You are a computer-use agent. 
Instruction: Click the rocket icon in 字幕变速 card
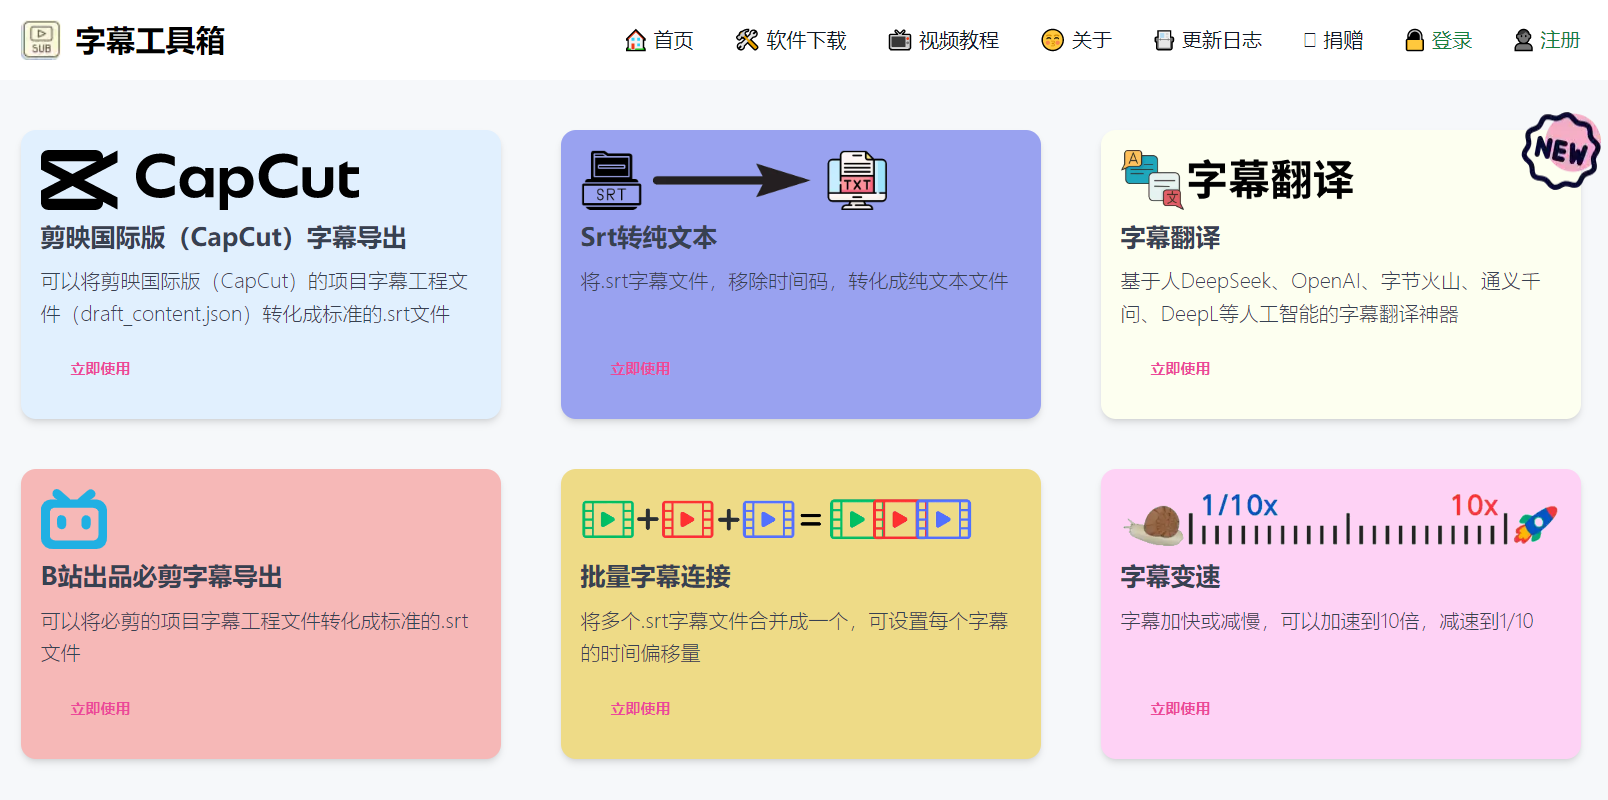tap(1535, 523)
